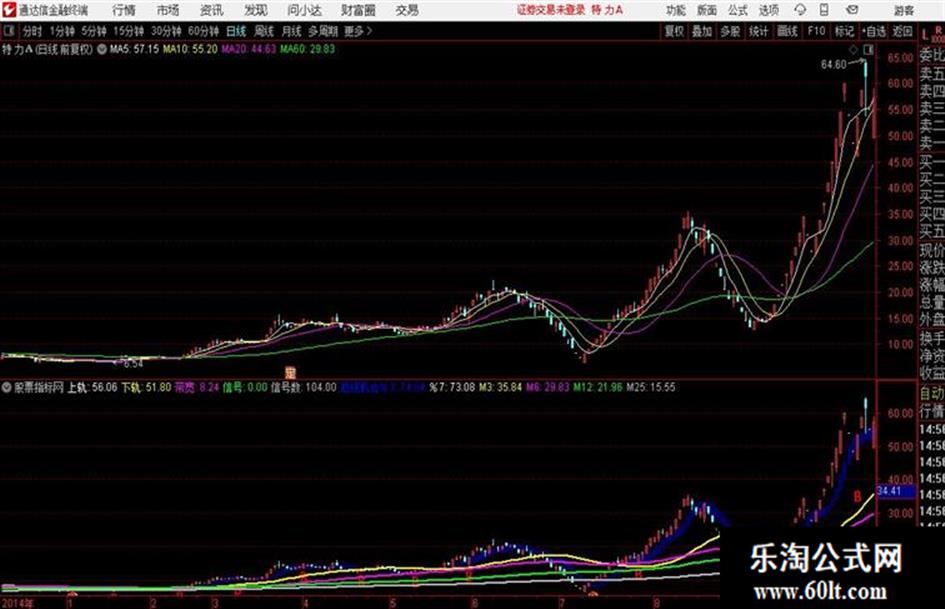The width and height of the screenshot is (945, 609).
Task: Click the mobile phone icon
Action: (824, 10)
